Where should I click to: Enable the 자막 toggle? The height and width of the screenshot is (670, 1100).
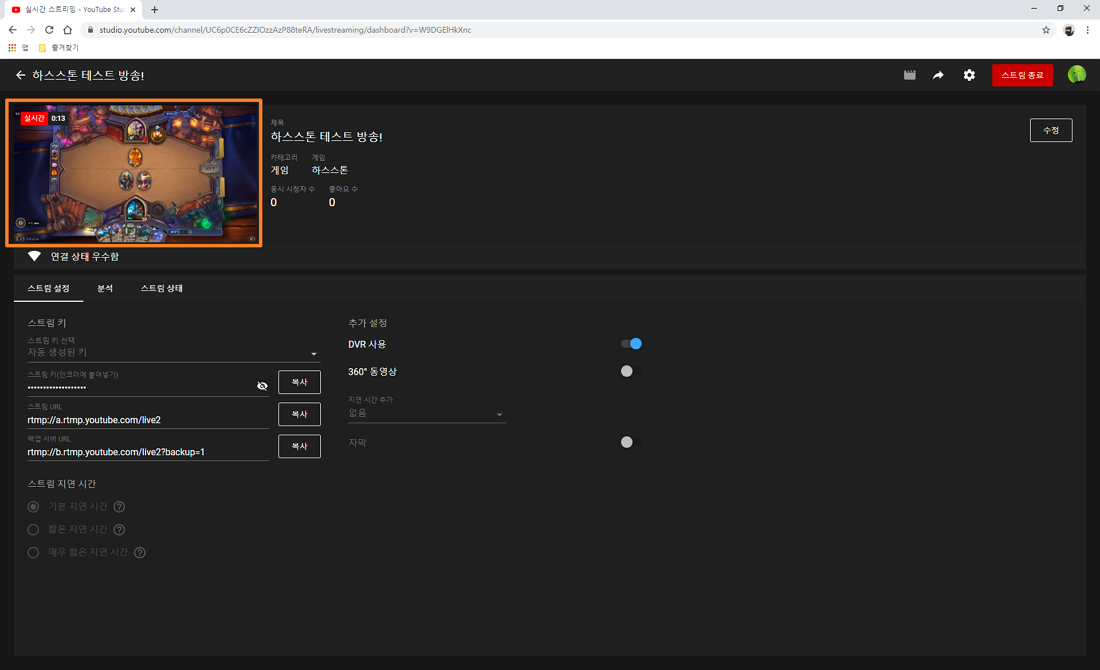coord(630,442)
